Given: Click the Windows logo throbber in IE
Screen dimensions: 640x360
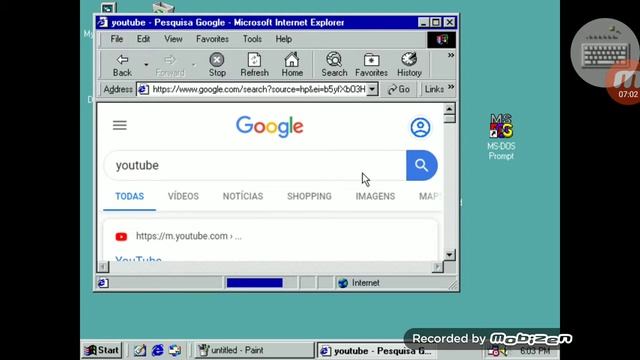Looking at the screenshot, I should tap(441, 40).
